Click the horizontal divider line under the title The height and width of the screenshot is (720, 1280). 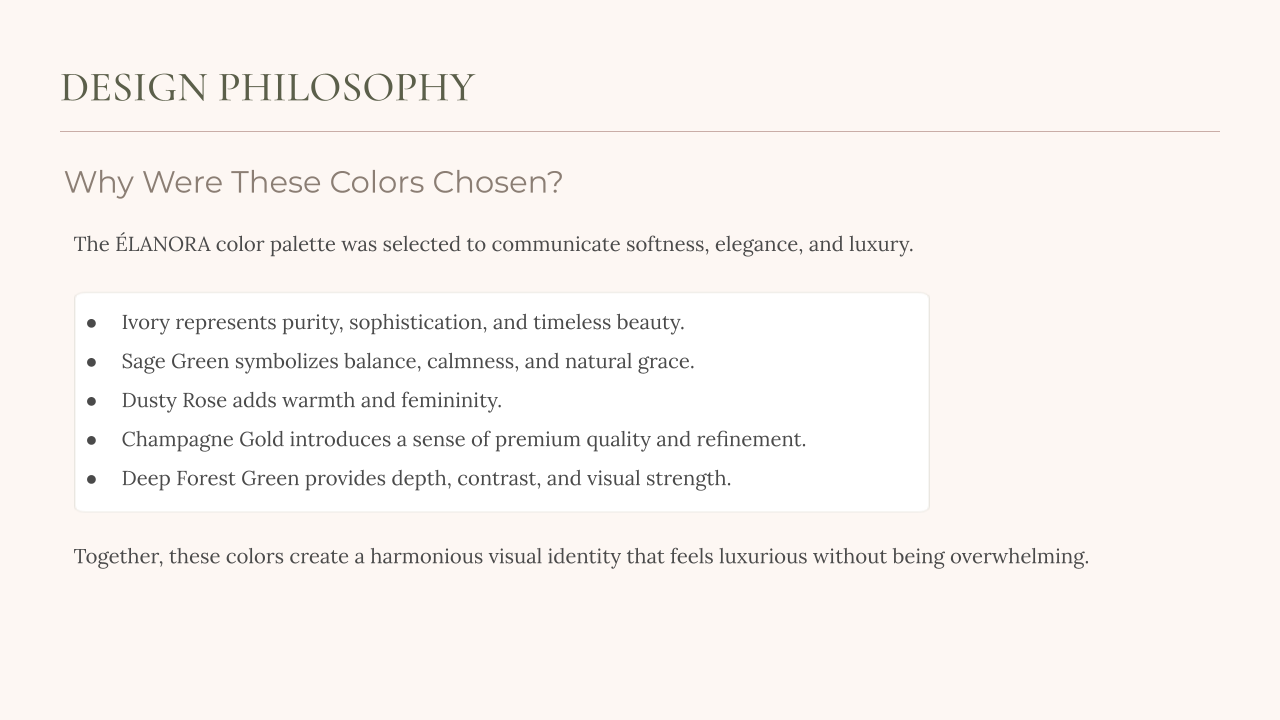[640, 131]
